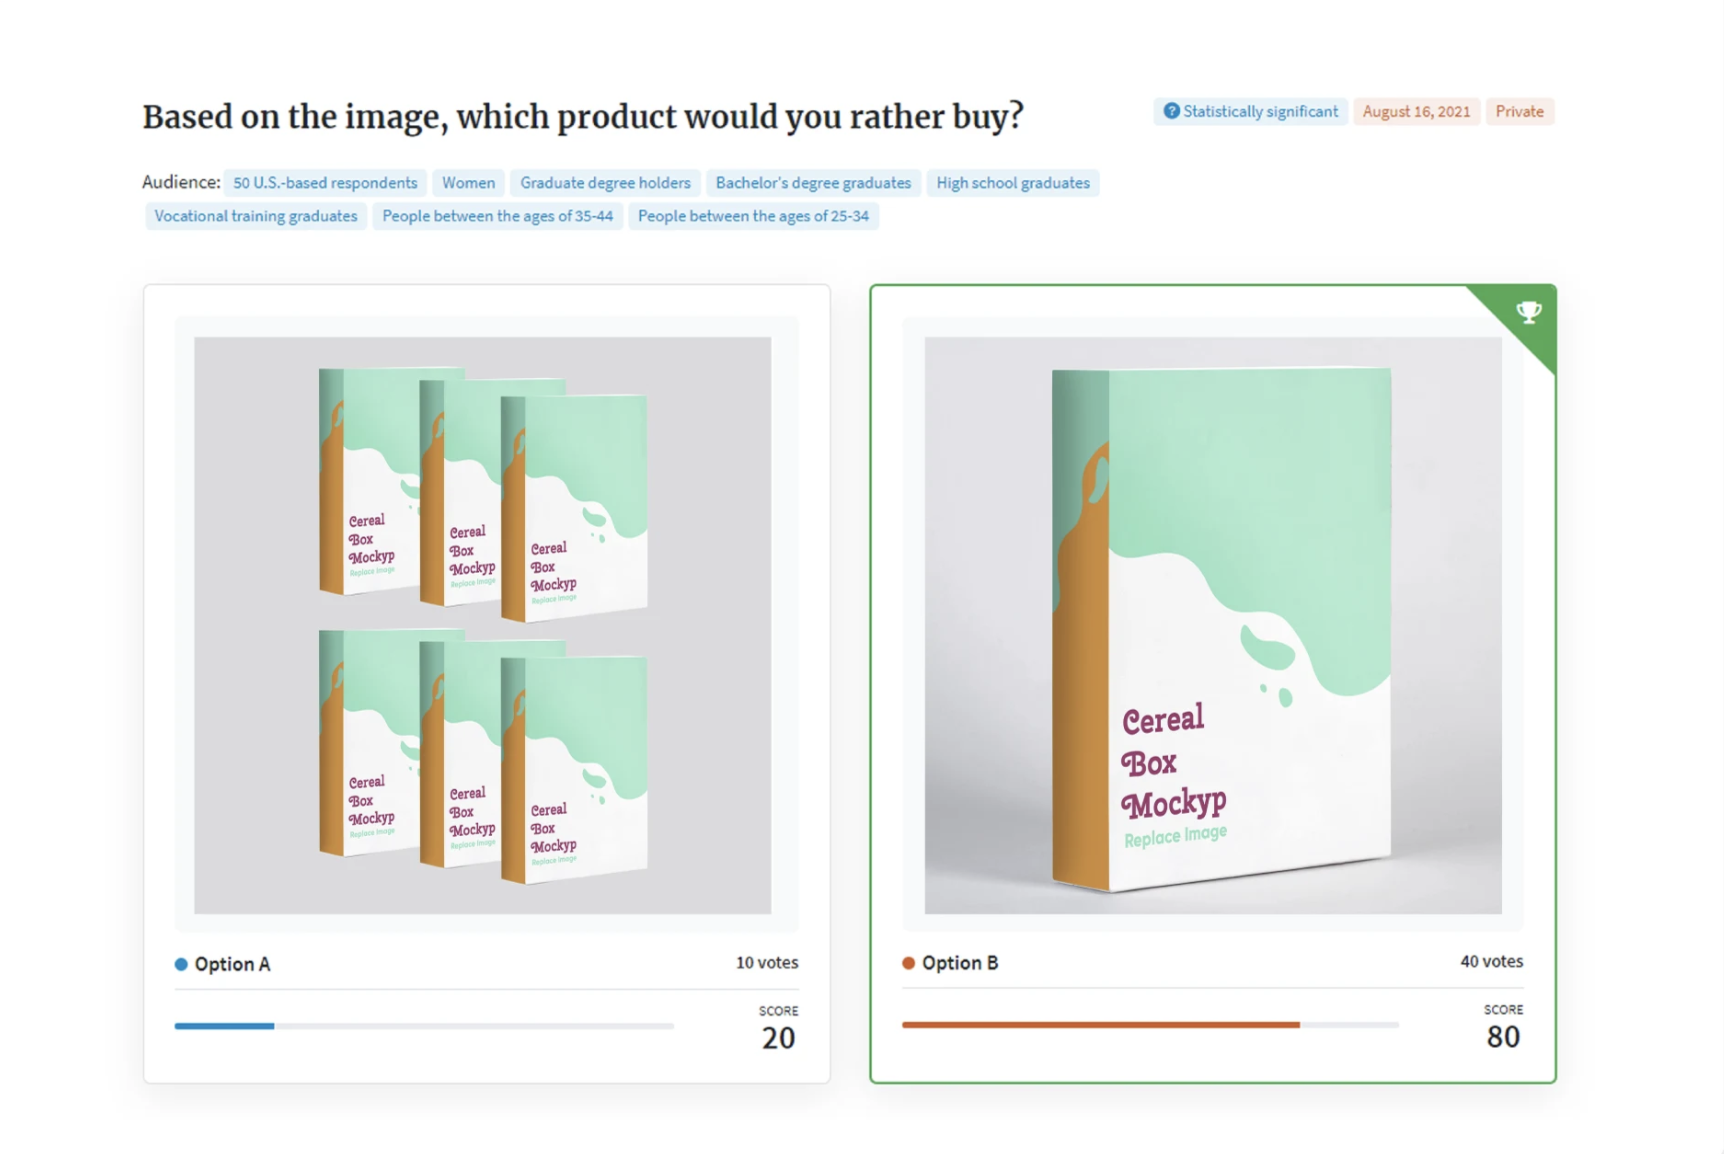Click the Private tag
This screenshot has width=1724, height=1154.
(x=1519, y=111)
